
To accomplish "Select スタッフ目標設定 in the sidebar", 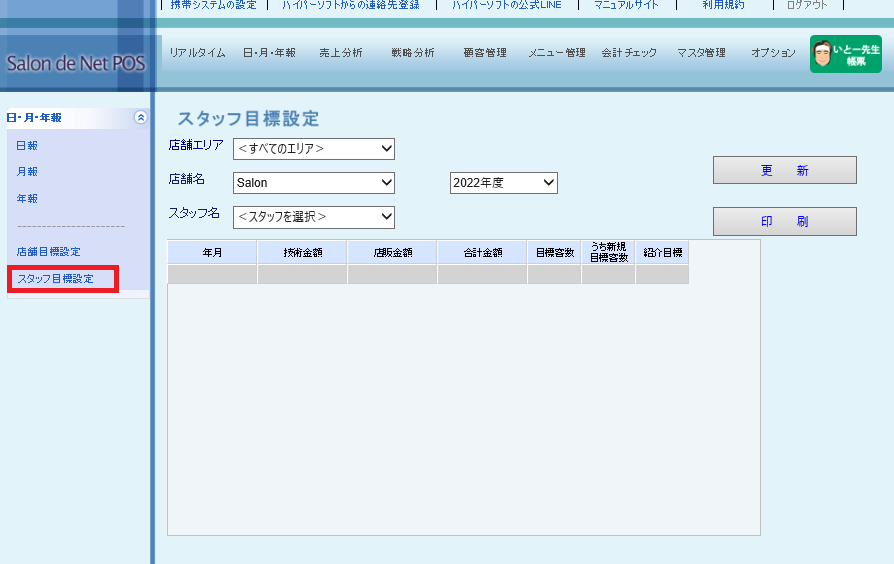I will coord(55,279).
